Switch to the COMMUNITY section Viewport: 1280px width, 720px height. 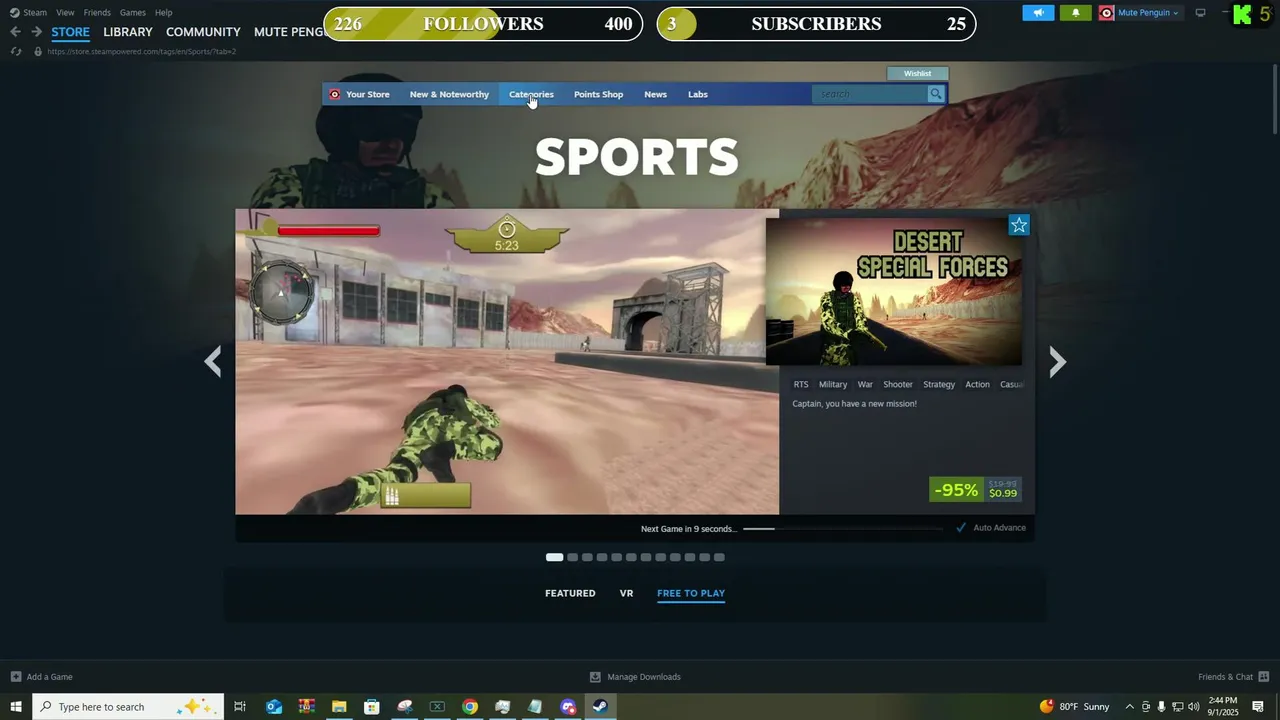(203, 32)
